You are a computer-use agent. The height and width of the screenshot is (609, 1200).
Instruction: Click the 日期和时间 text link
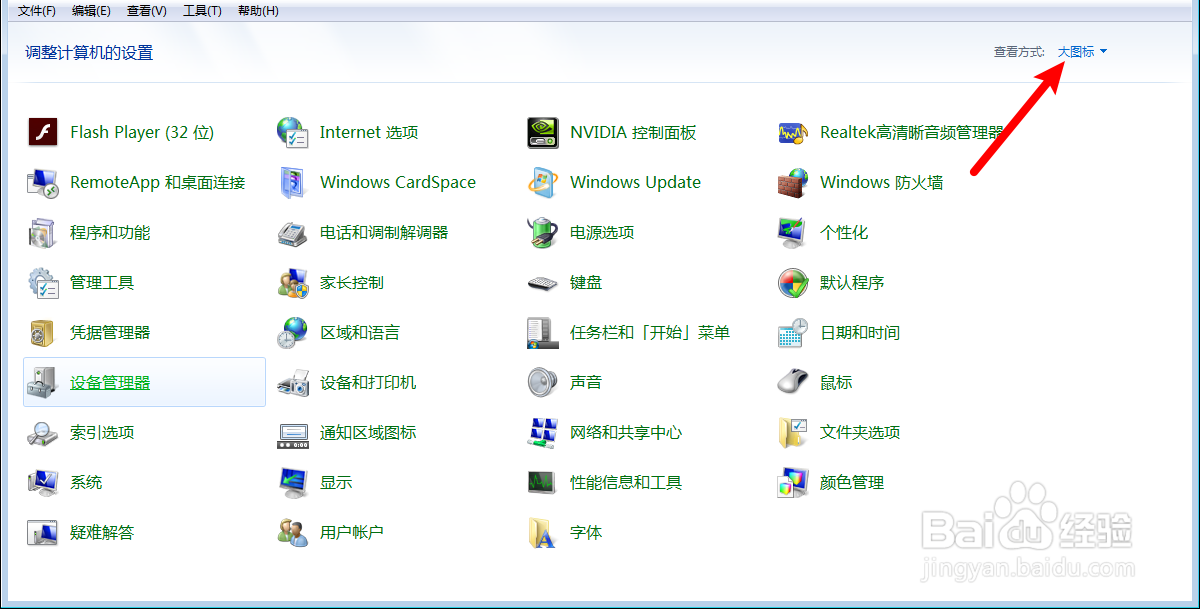pyautogui.click(x=860, y=332)
